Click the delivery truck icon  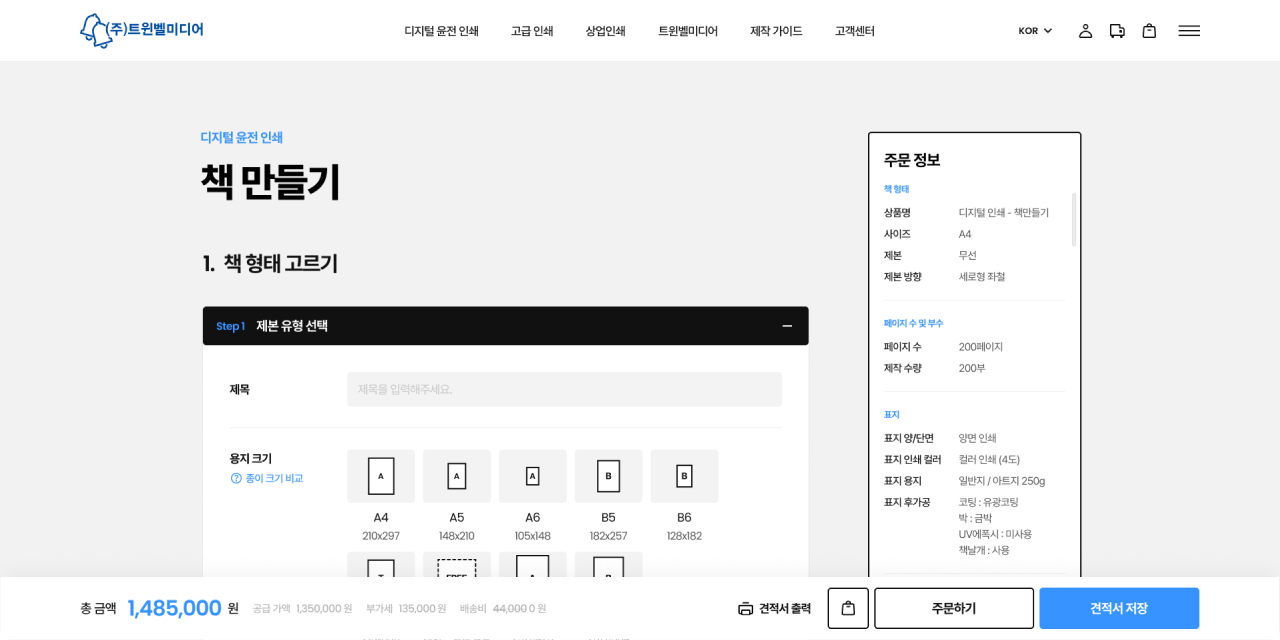click(1117, 31)
